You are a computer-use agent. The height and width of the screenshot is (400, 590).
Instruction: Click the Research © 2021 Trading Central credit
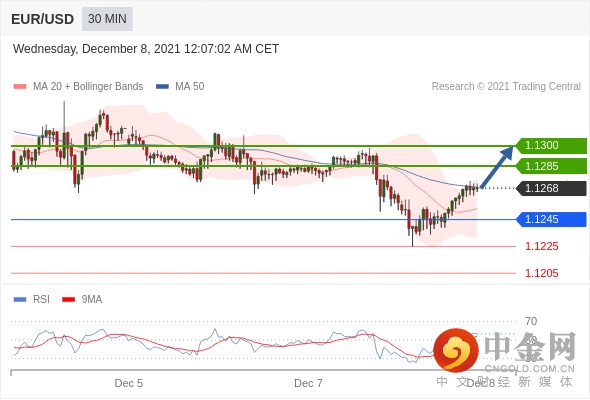(506, 87)
